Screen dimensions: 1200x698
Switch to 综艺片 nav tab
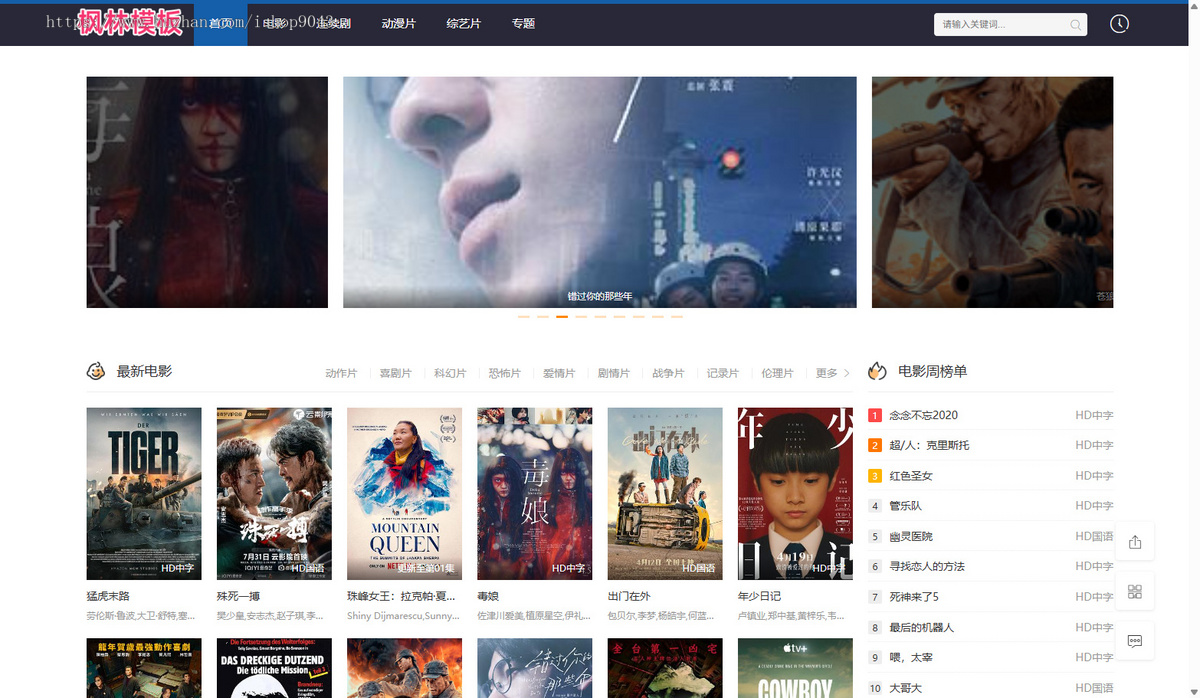(x=463, y=24)
